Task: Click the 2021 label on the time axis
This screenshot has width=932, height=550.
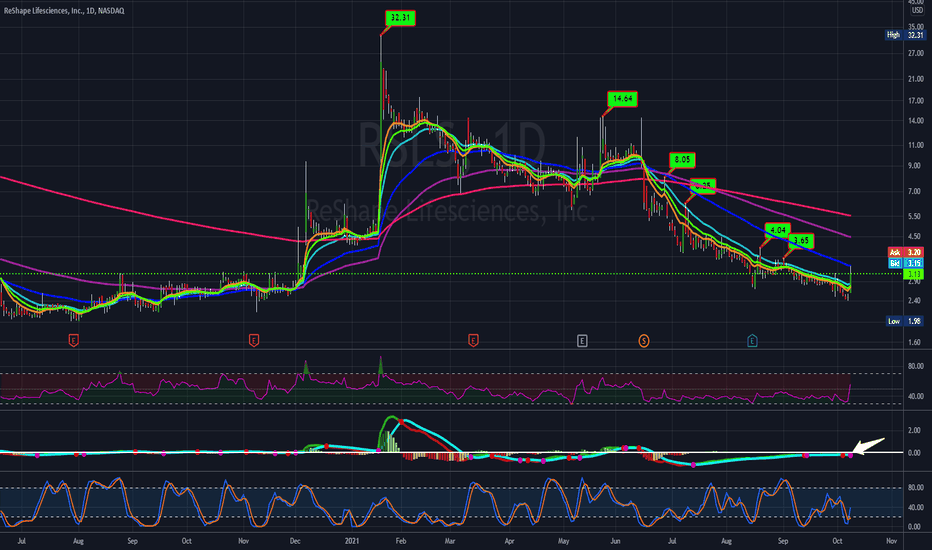Action: (352, 541)
